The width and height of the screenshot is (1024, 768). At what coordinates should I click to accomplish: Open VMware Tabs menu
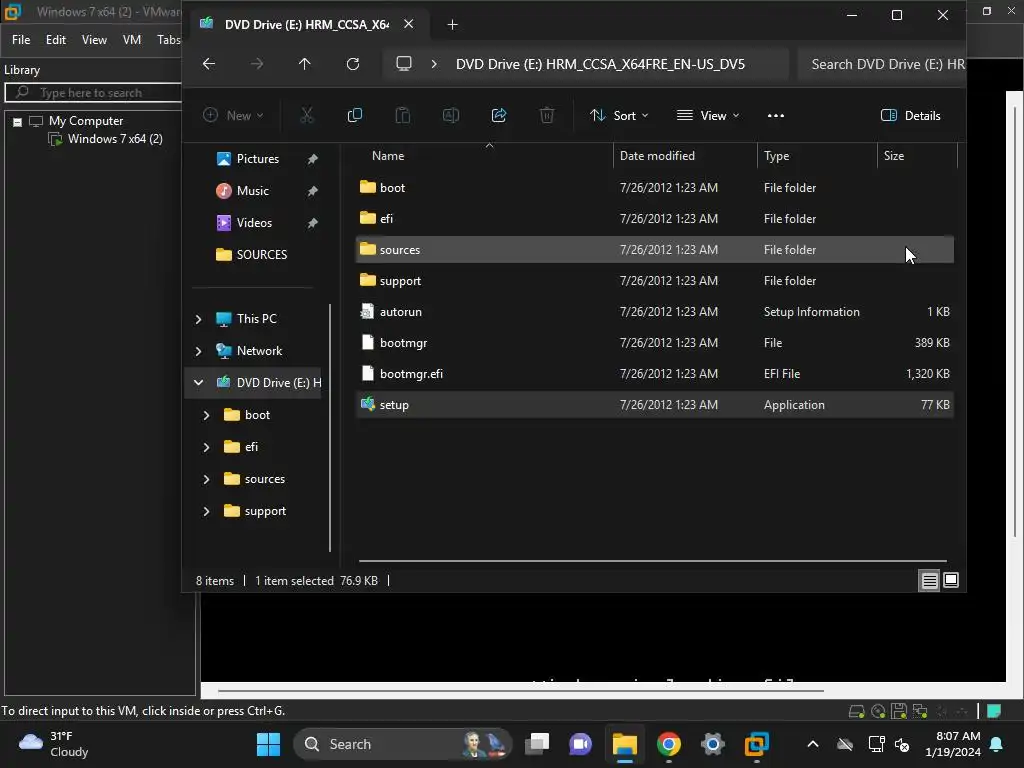168,40
